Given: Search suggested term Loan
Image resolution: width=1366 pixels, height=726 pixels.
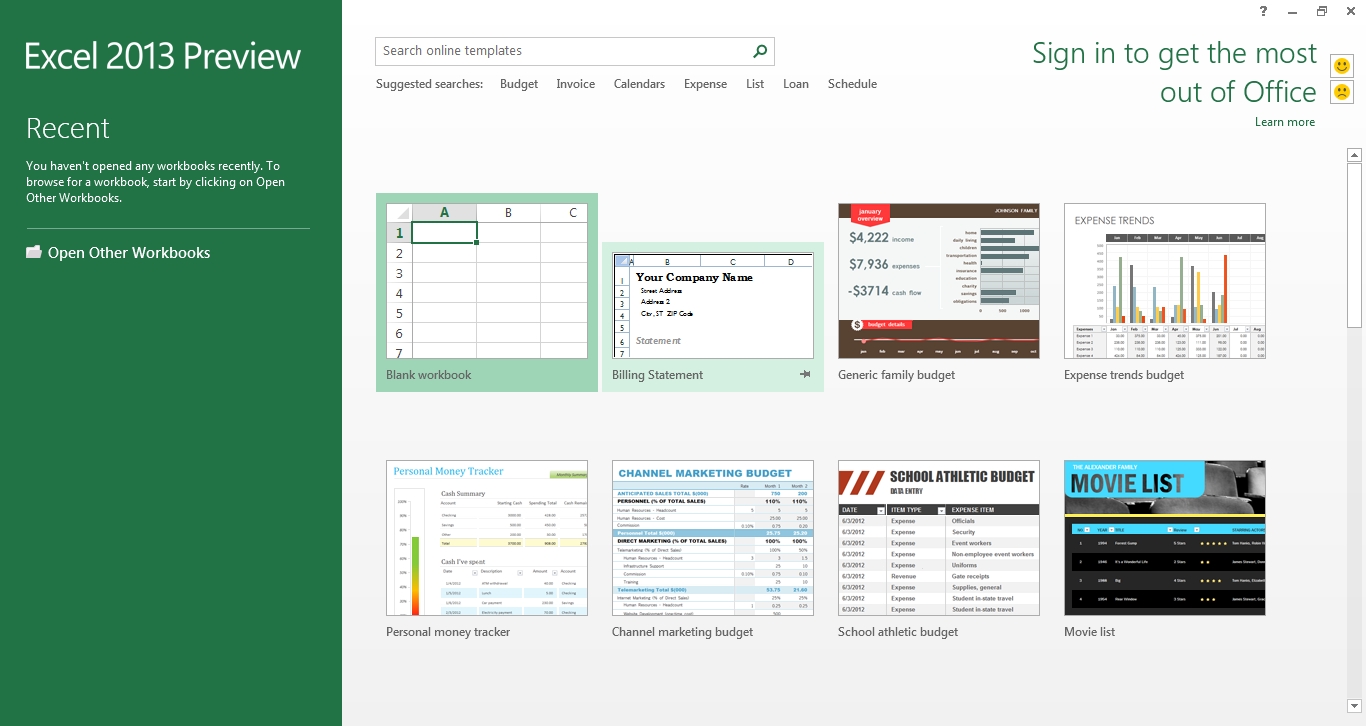Looking at the screenshot, I should click(x=796, y=84).
